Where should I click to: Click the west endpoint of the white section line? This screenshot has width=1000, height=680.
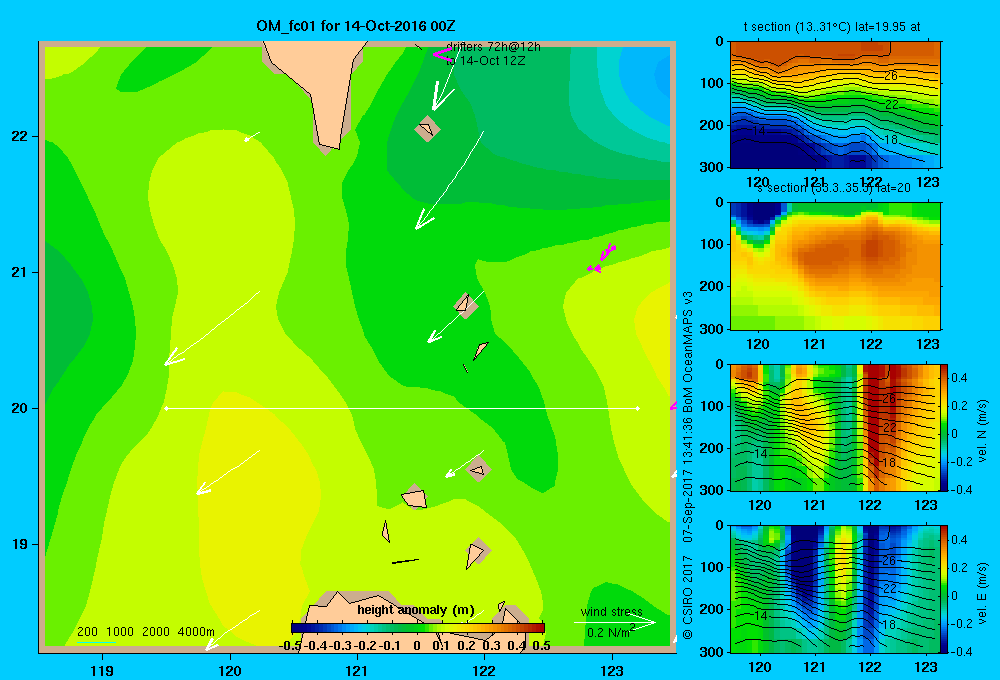click(x=166, y=408)
